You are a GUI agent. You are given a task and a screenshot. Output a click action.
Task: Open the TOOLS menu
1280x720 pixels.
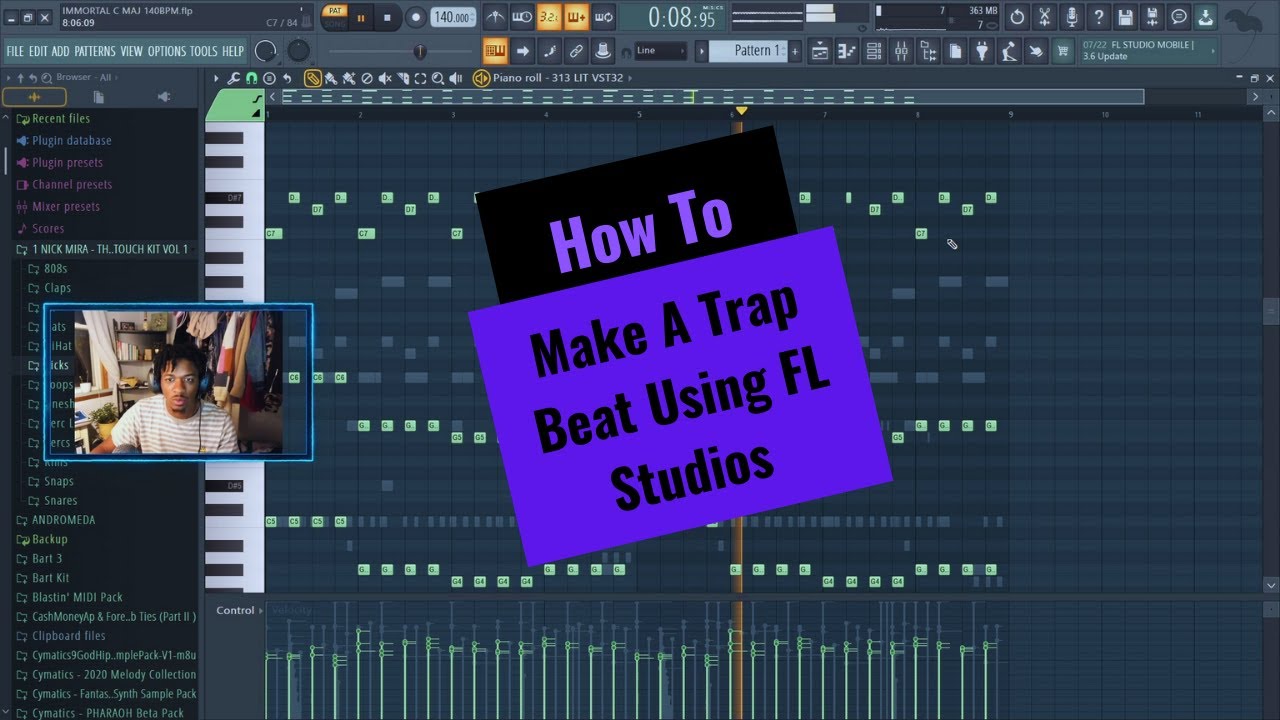point(203,51)
